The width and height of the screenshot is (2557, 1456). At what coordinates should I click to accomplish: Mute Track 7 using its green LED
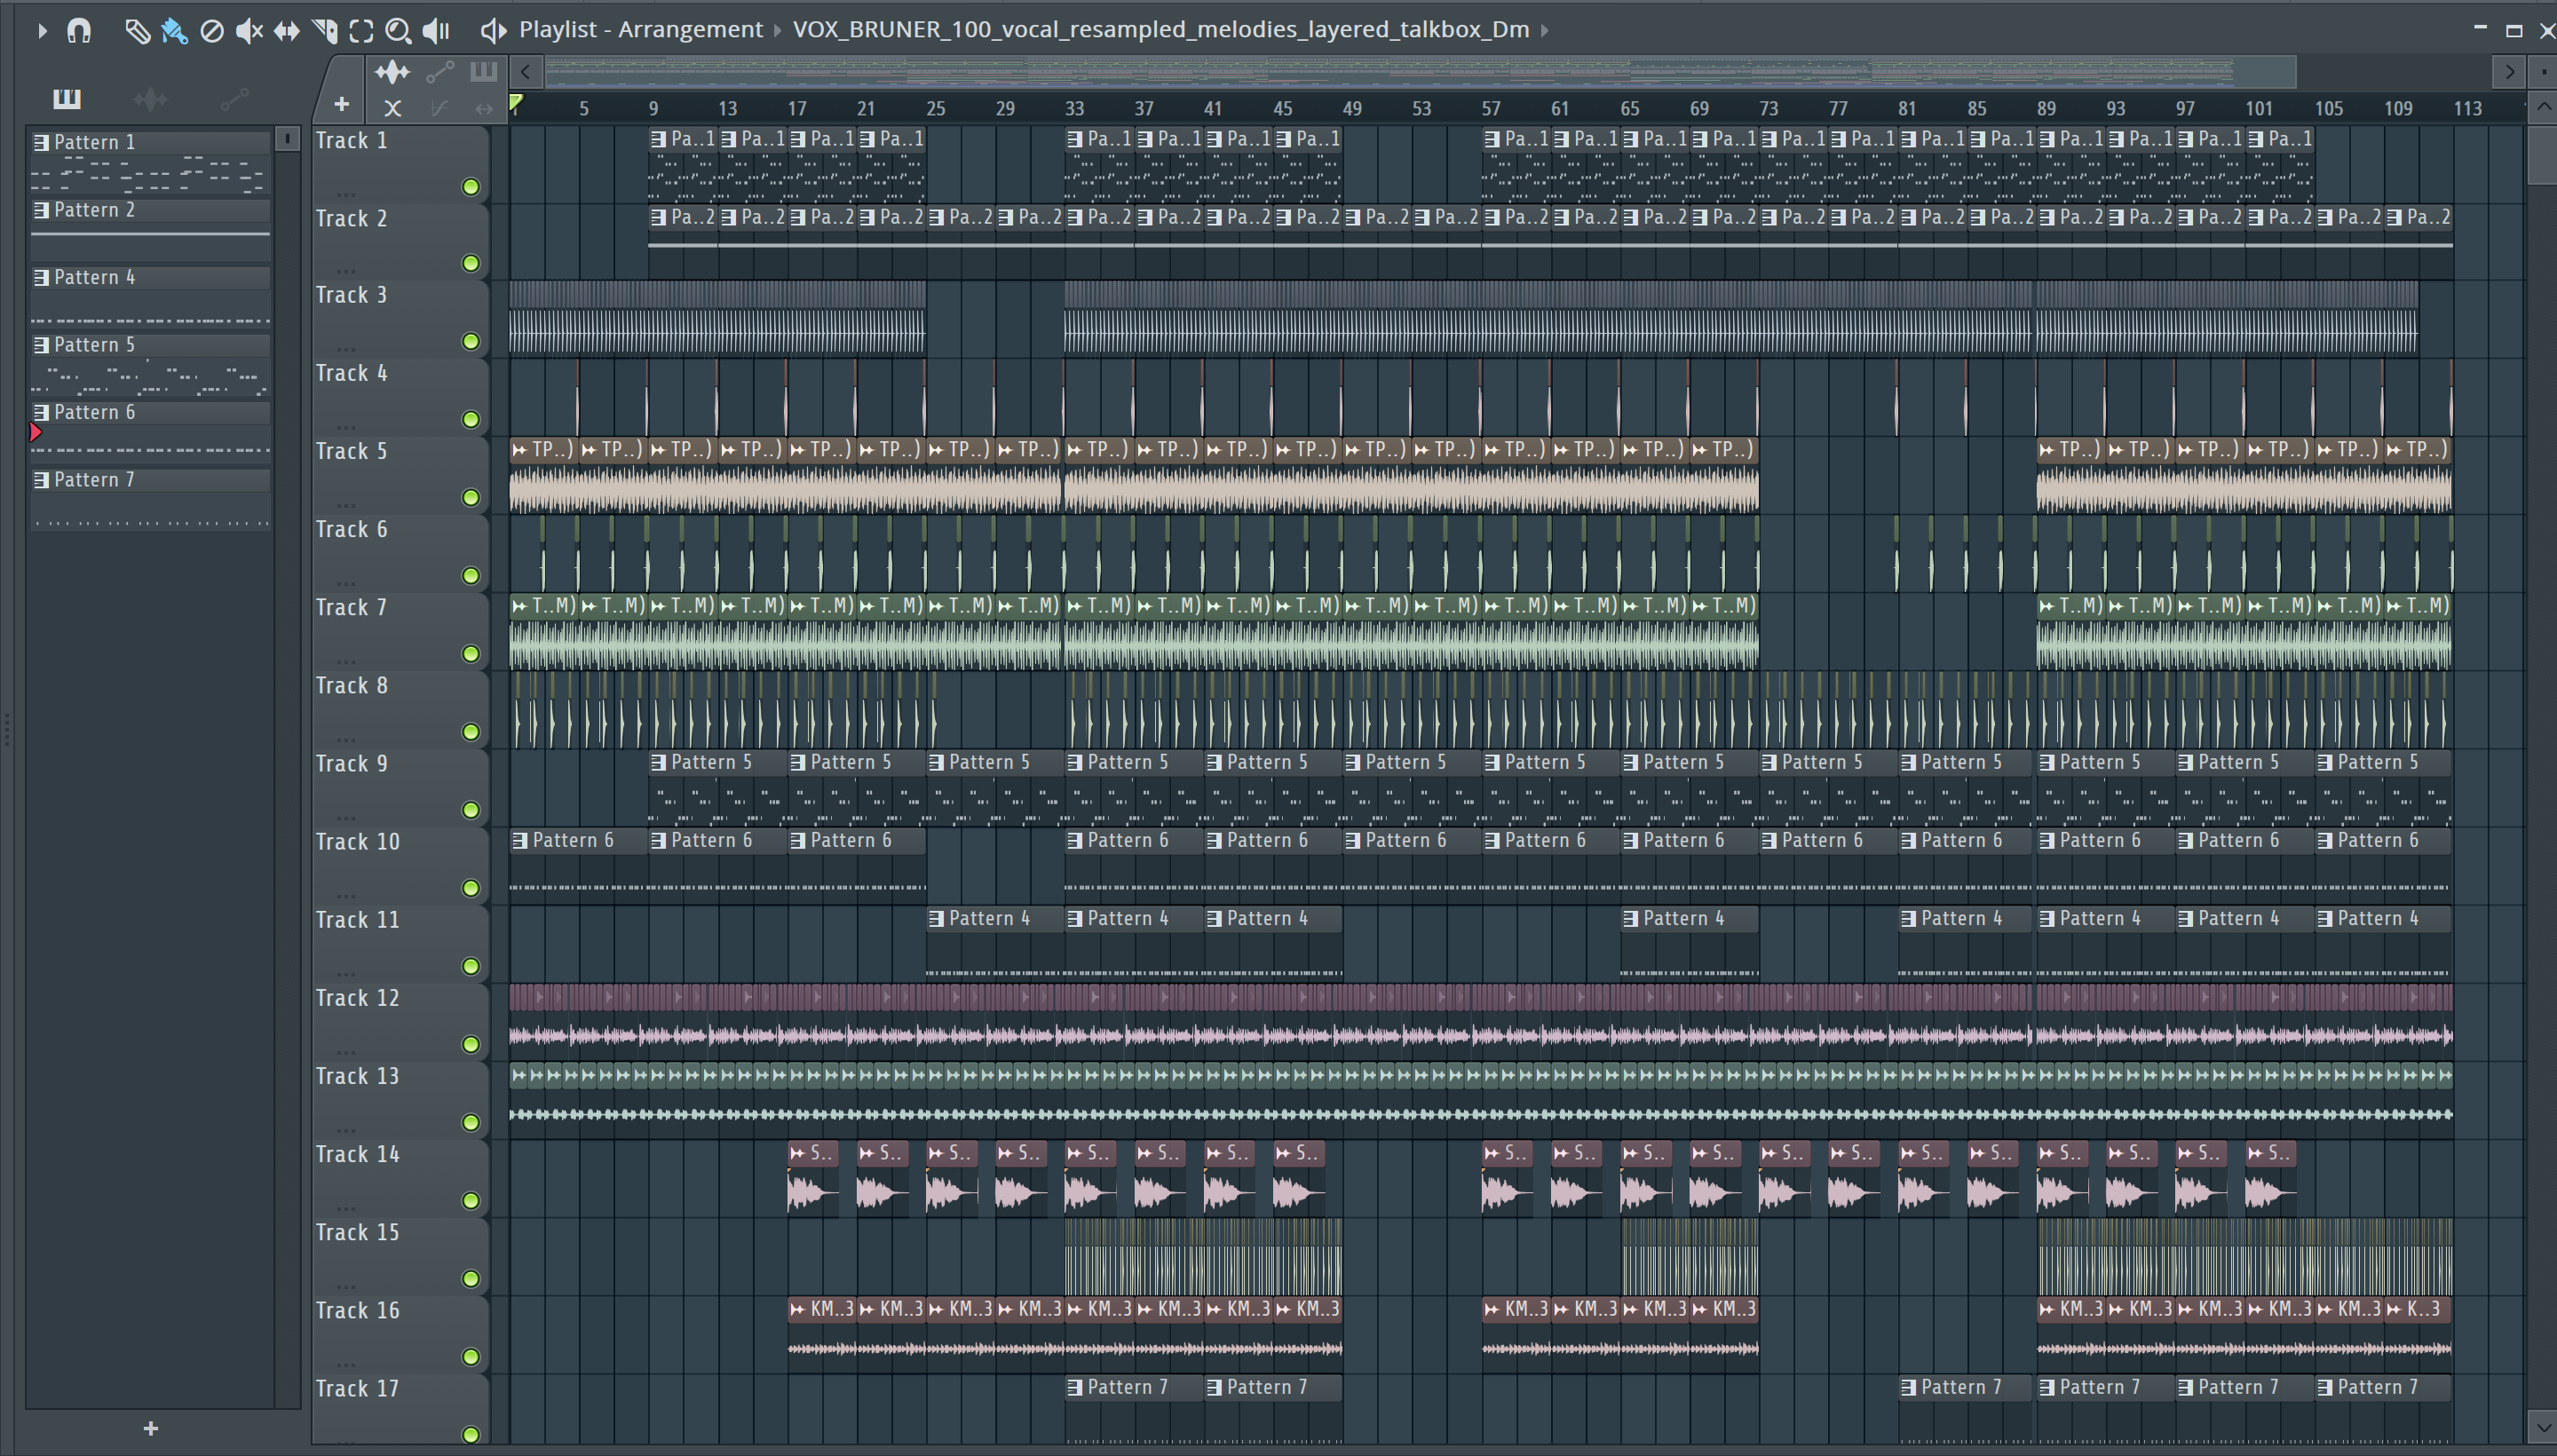(471, 654)
